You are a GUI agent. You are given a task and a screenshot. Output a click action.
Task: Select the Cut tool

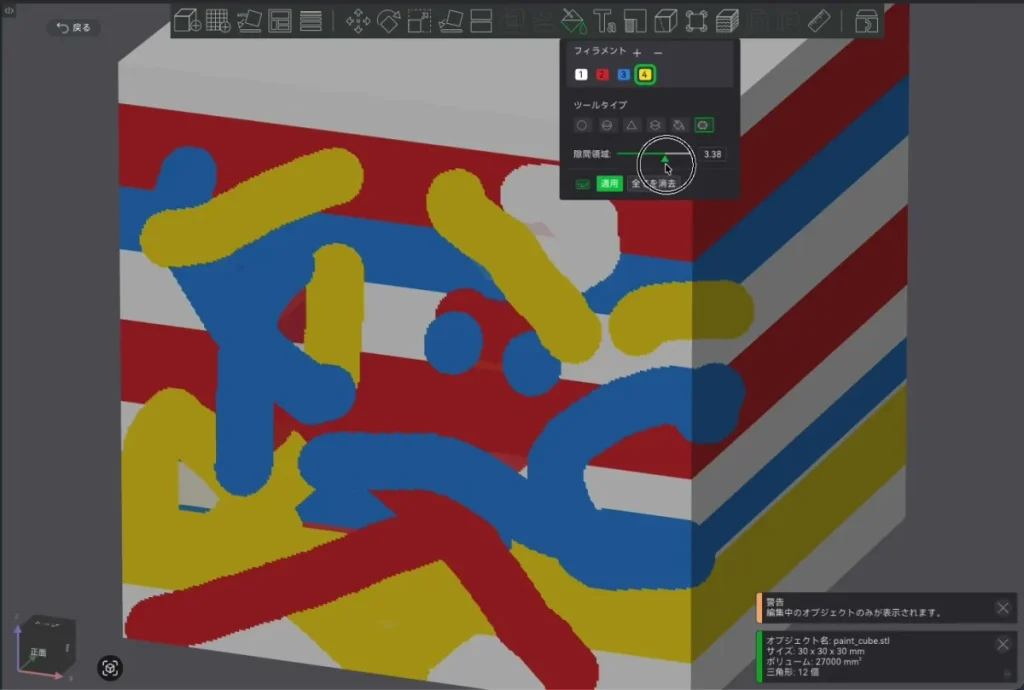pos(481,21)
